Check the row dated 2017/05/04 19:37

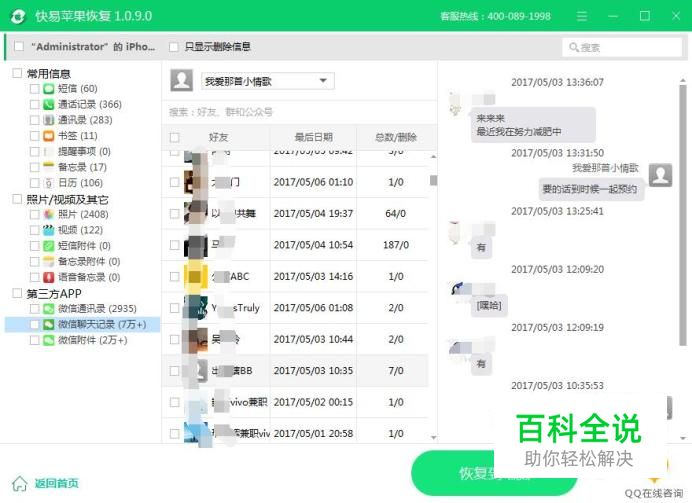(175, 214)
